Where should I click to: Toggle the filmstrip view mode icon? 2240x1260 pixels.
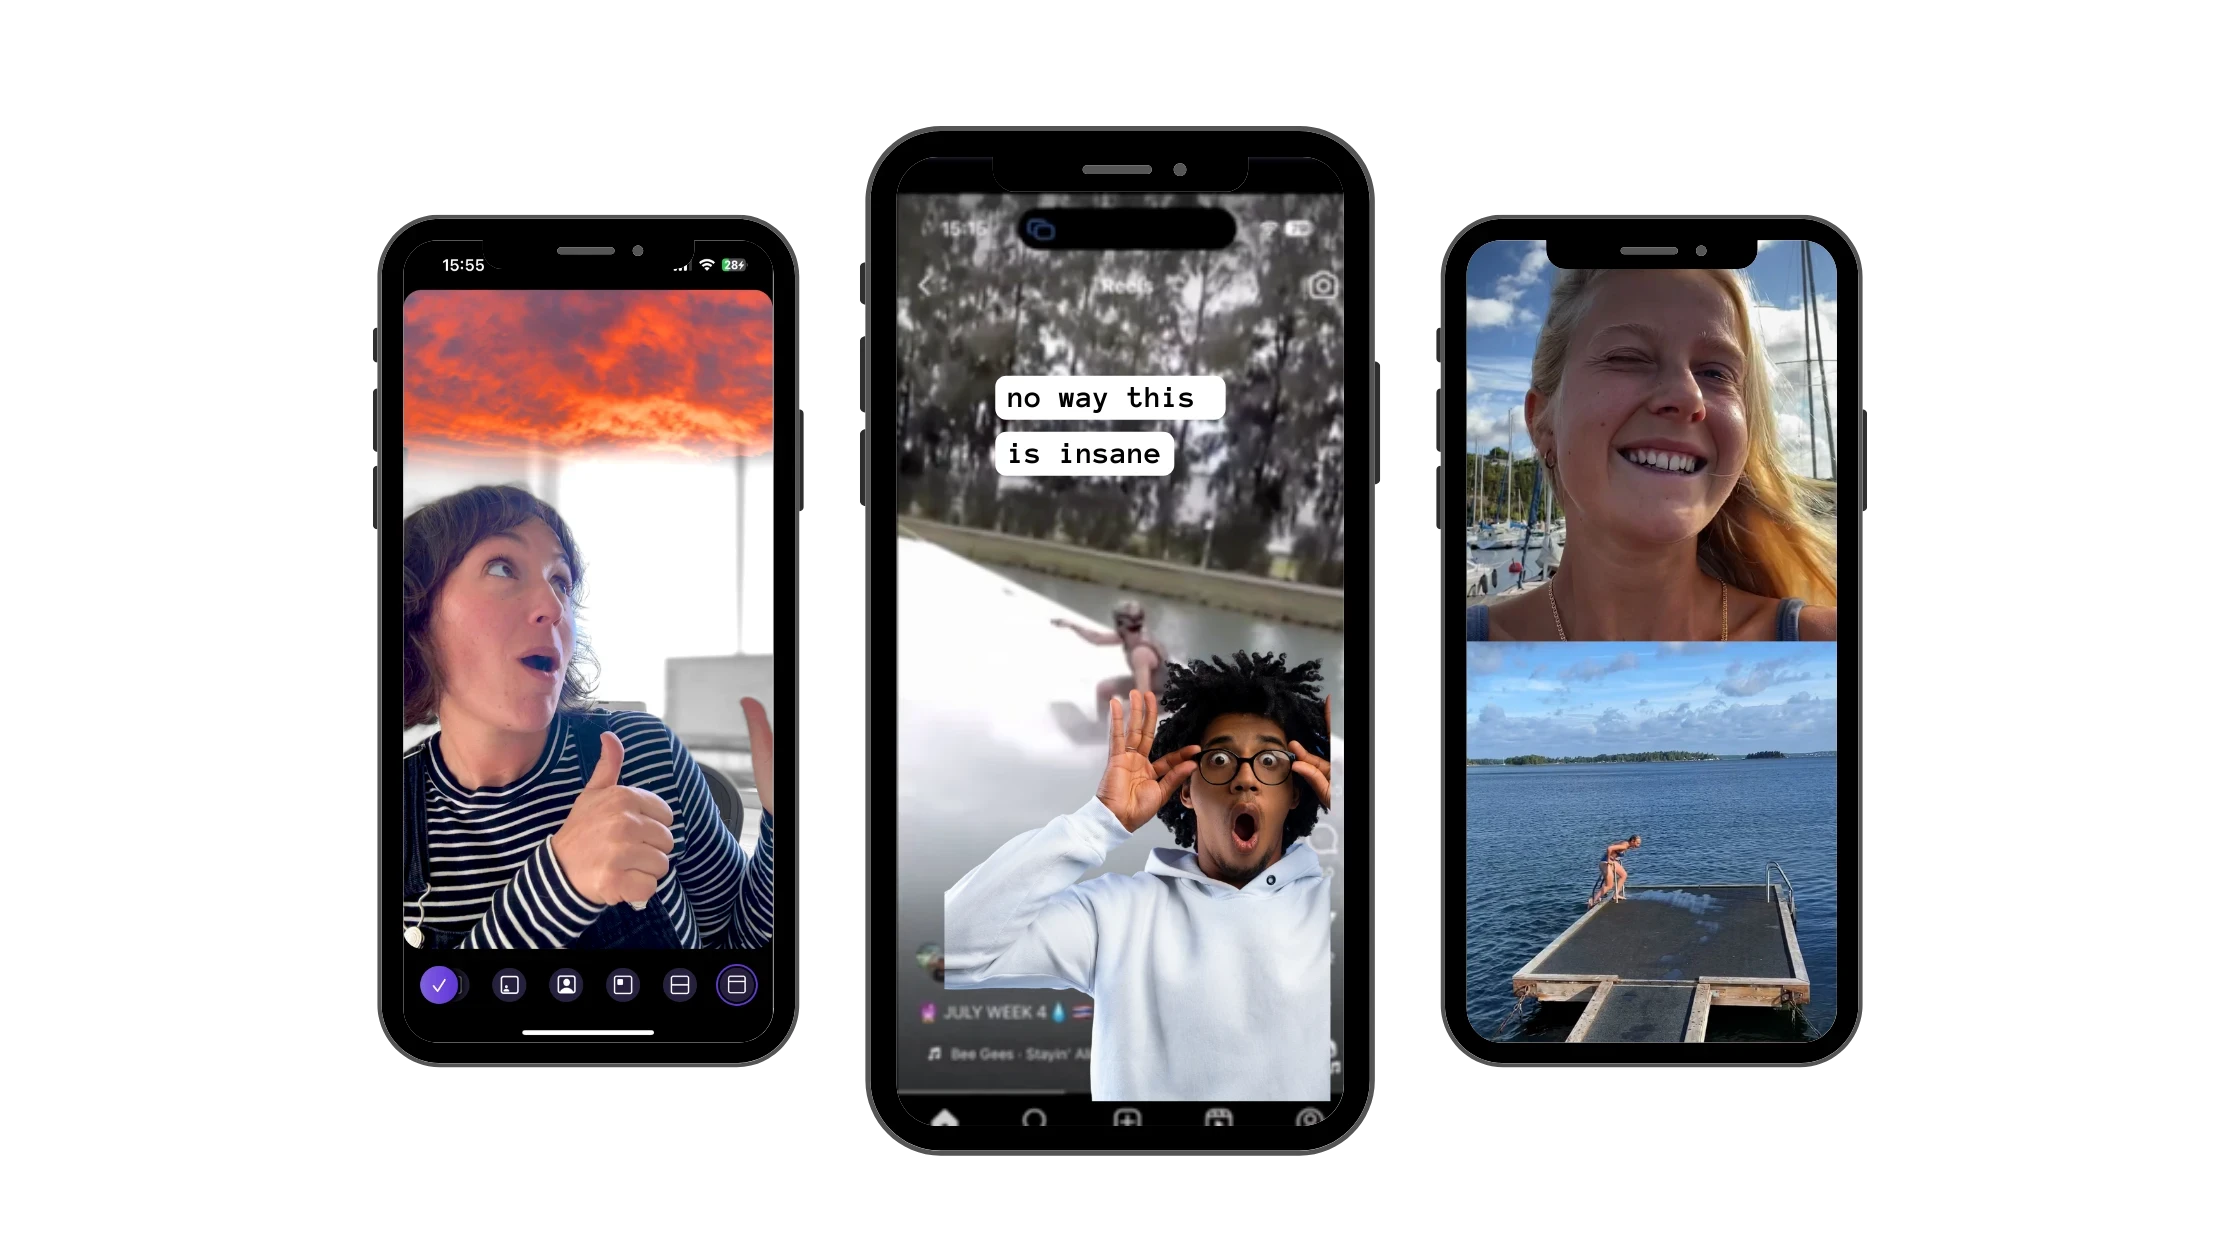click(x=737, y=985)
